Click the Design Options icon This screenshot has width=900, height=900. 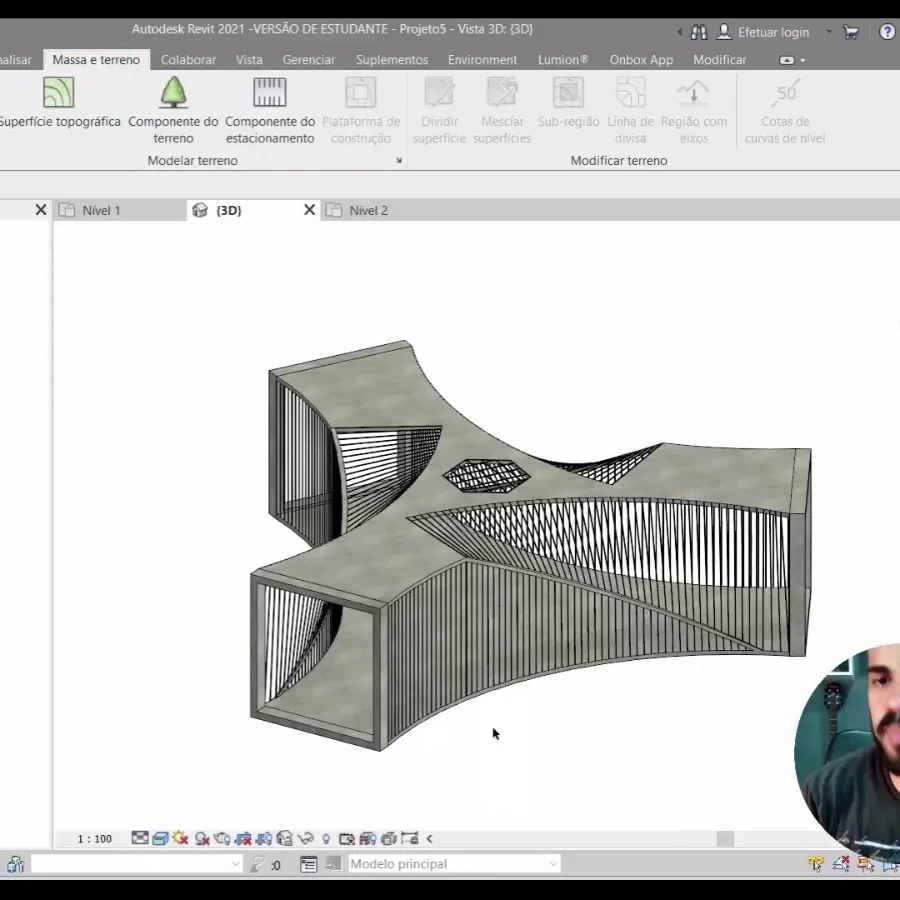click(308, 864)
